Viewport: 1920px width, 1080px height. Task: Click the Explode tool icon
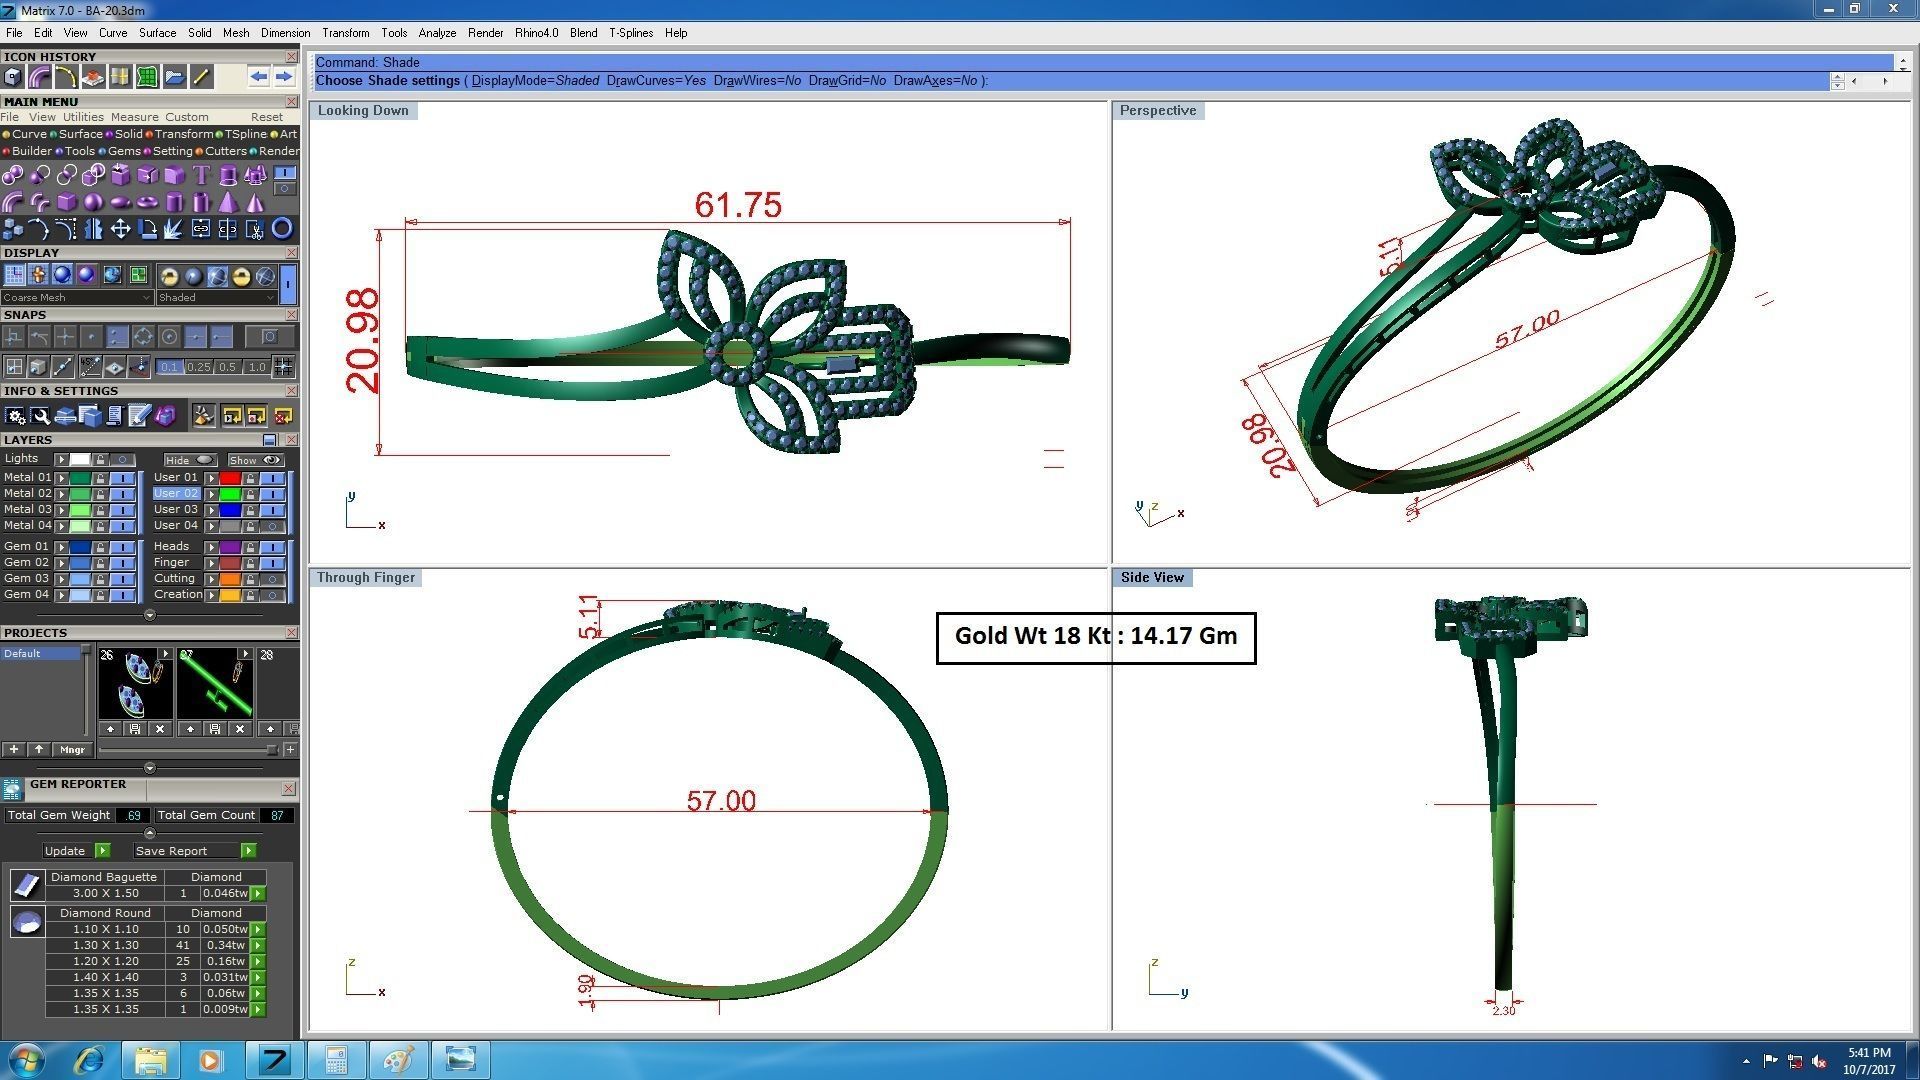point(173,229)
